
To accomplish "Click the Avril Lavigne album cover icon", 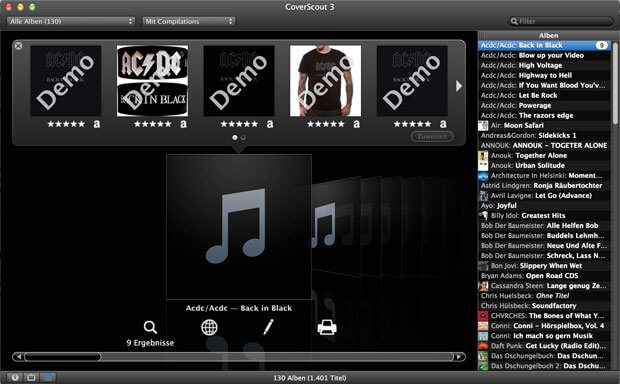I will click(483, 196).
